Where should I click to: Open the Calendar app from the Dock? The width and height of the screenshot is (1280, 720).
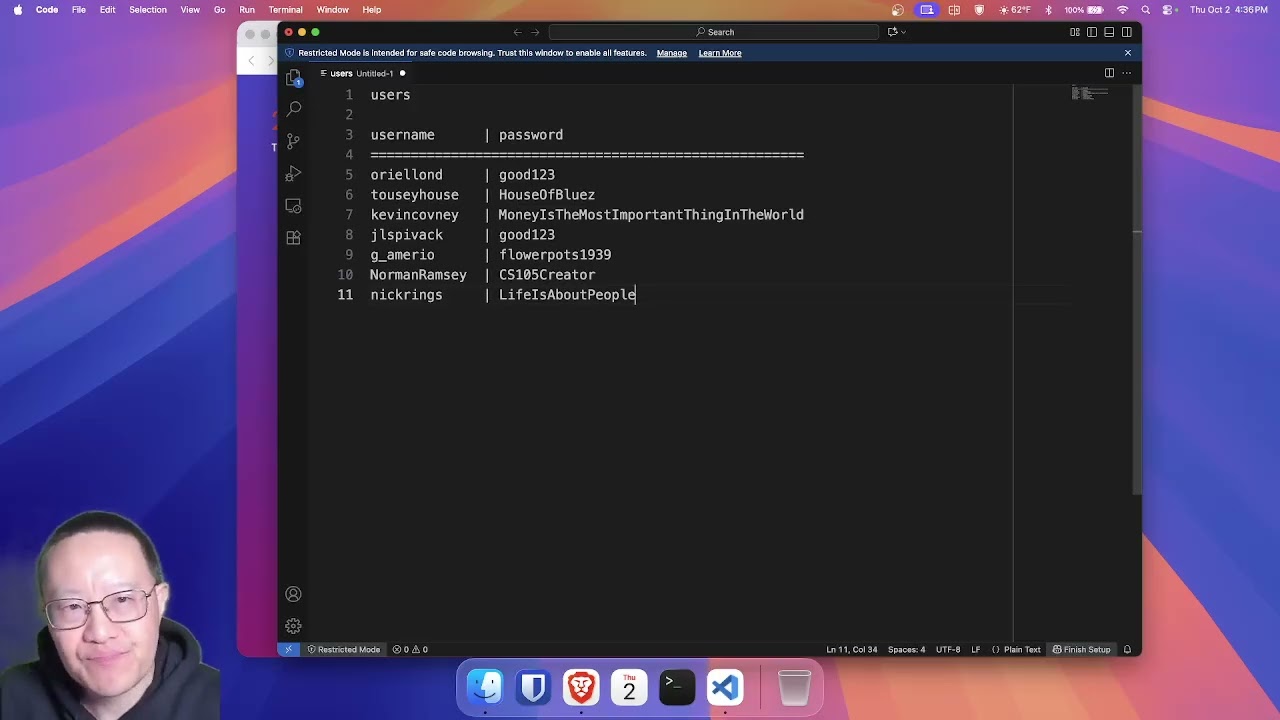click(629, 687)
